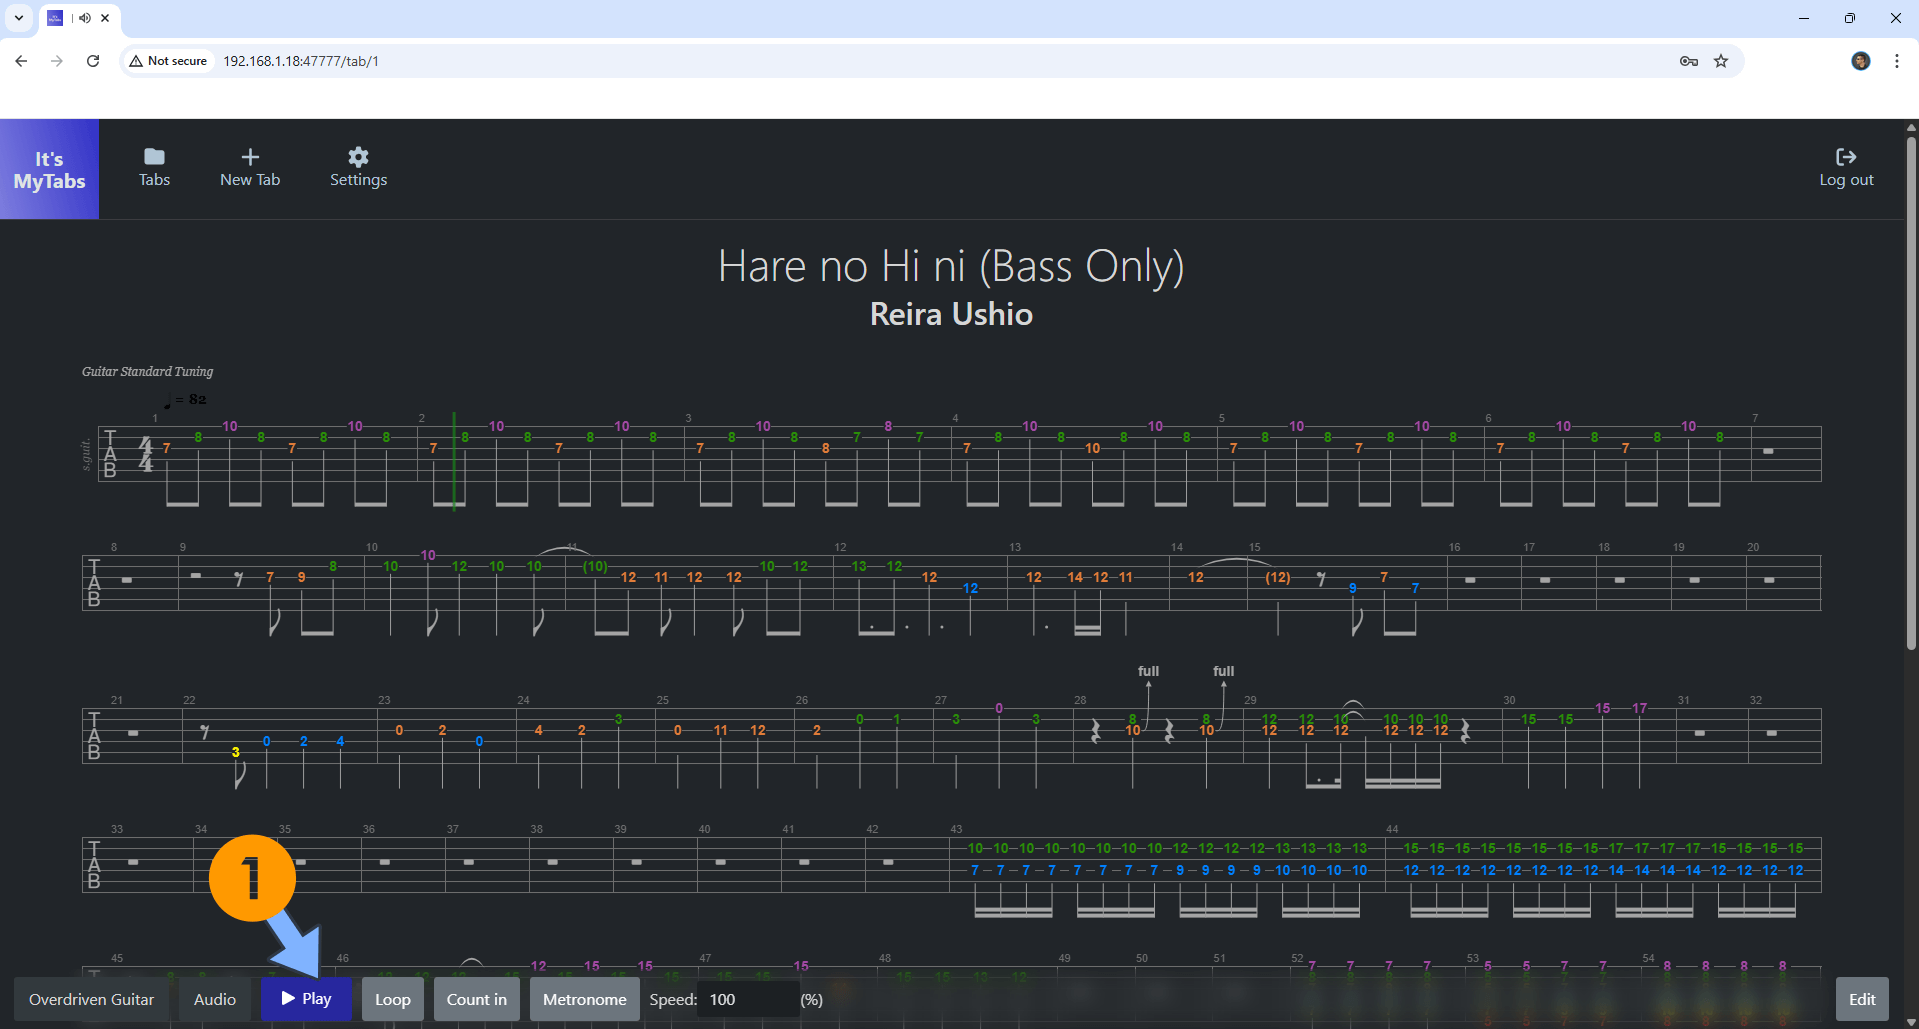
Task: Reload the current page
Action: [92, 61]
